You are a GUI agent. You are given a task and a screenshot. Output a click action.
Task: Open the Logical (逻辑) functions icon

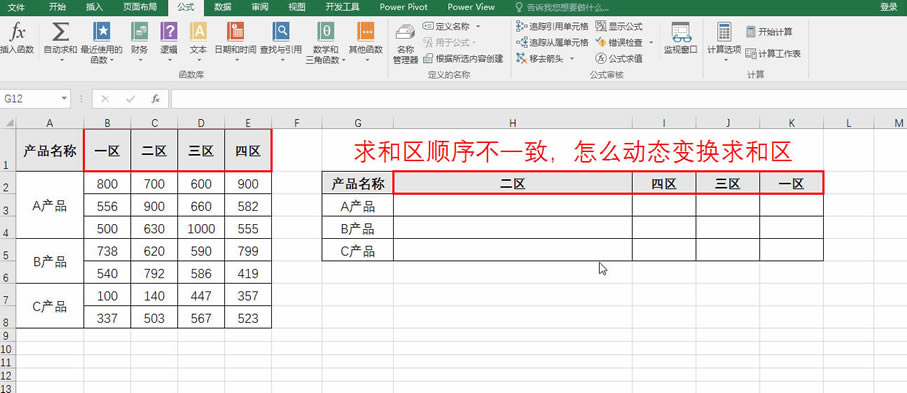pyautogui.click(x=169, y=31)
